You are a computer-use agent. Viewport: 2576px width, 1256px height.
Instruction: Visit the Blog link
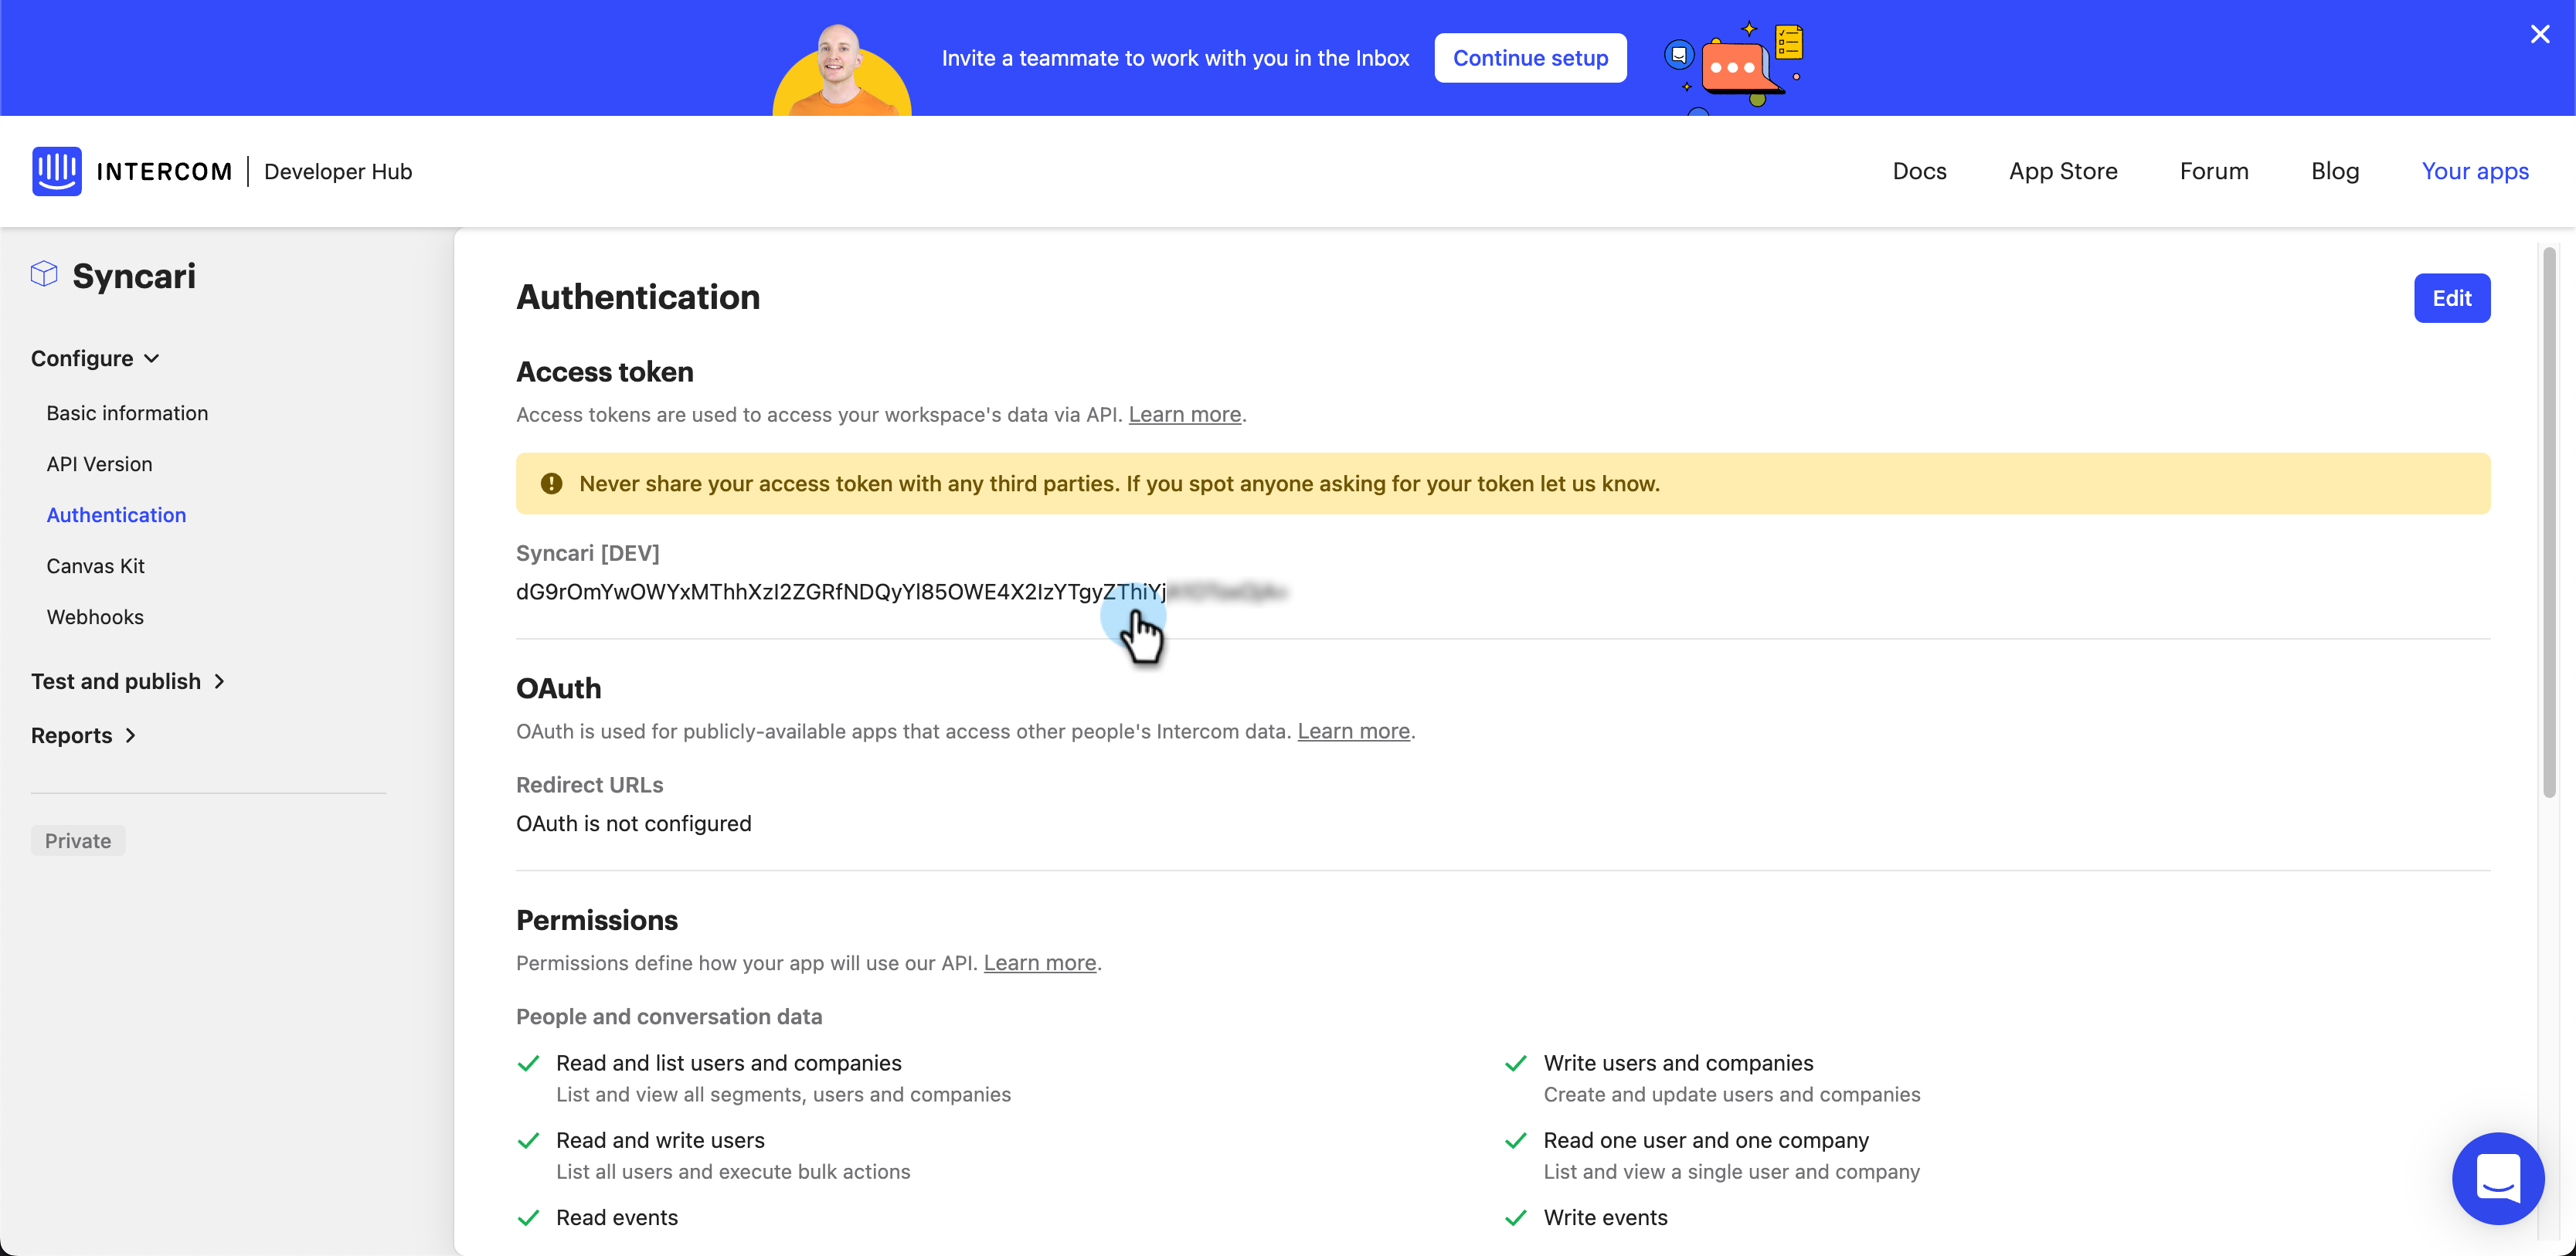coord(2334,171)
